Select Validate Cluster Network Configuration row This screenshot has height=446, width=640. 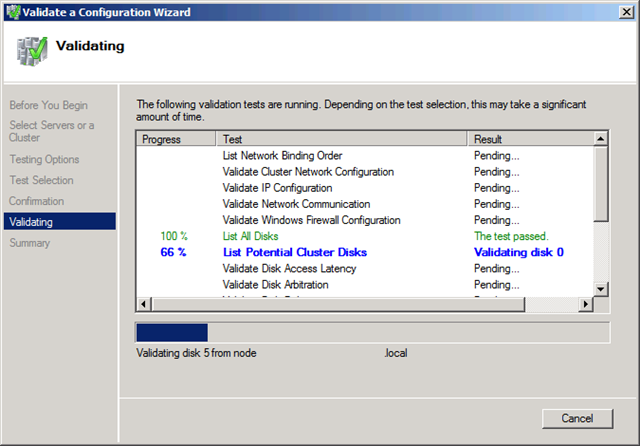365,172
